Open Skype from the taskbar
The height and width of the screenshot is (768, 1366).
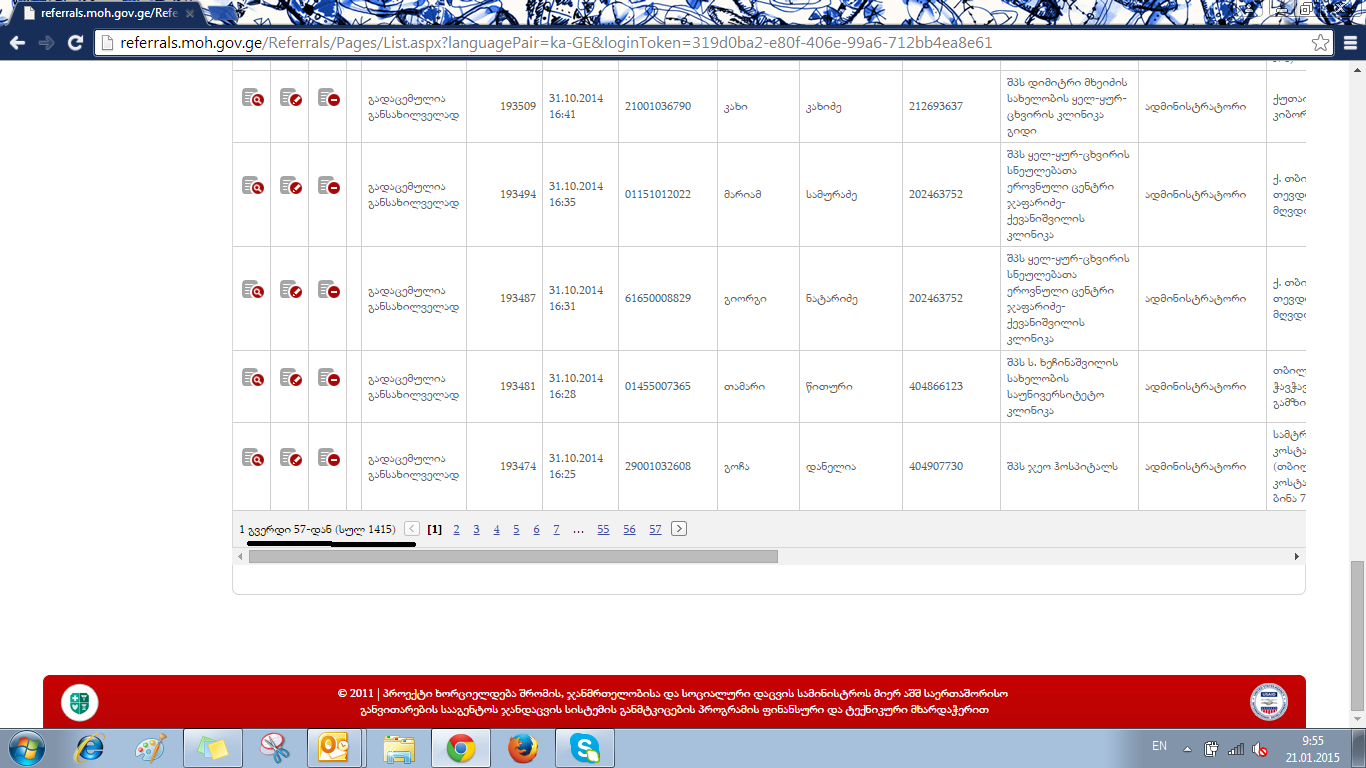click(x=583, y=748)
